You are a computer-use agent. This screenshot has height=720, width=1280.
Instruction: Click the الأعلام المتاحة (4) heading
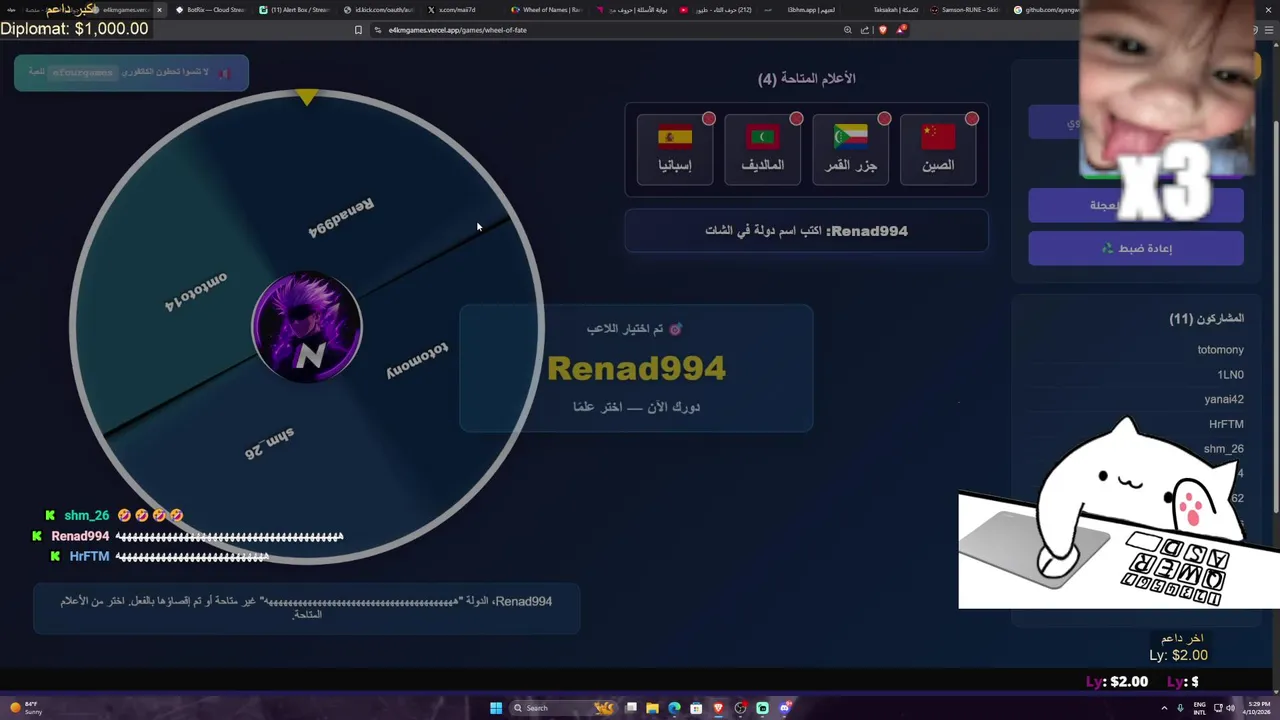pyautogui.click(x=807, y=78)
